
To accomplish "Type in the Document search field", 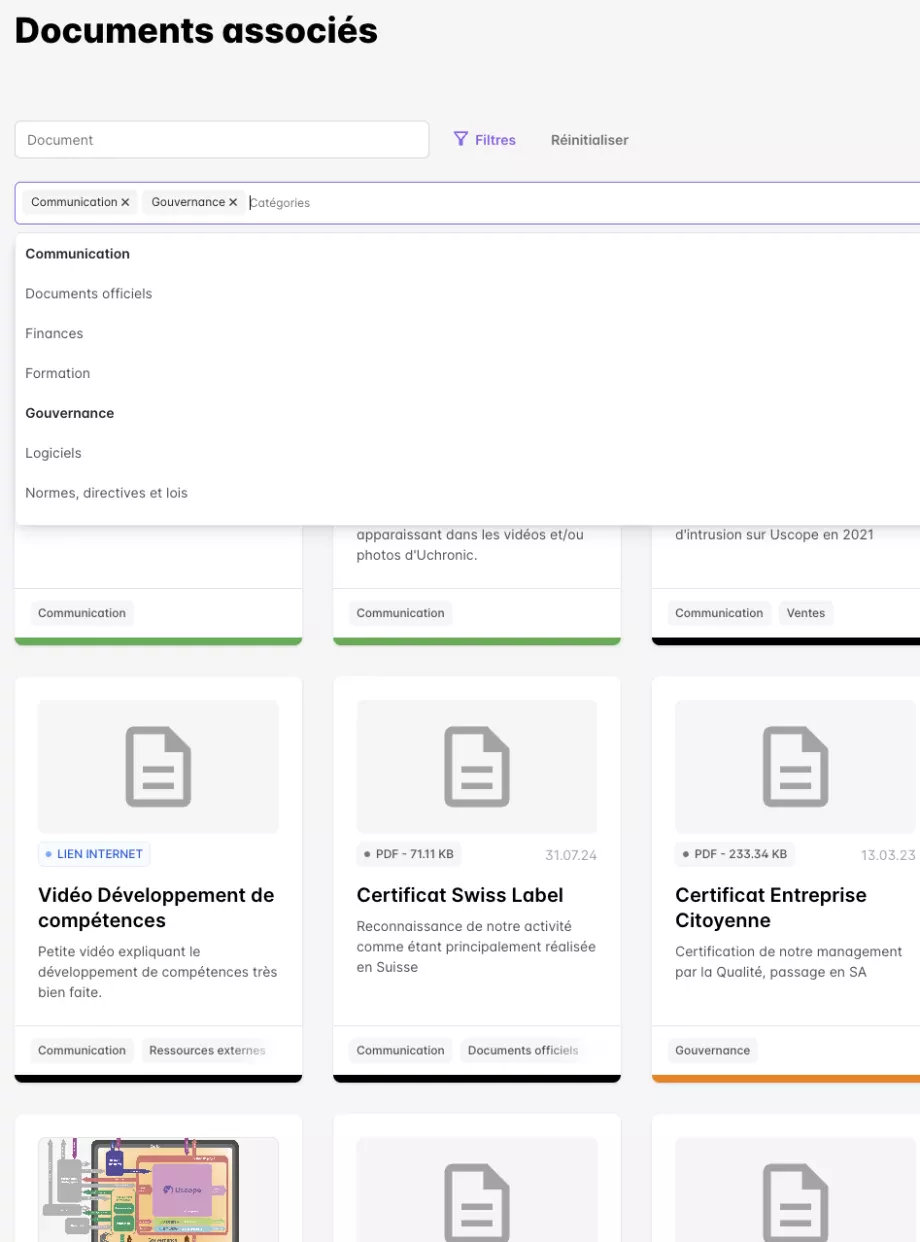I will 221,140.
